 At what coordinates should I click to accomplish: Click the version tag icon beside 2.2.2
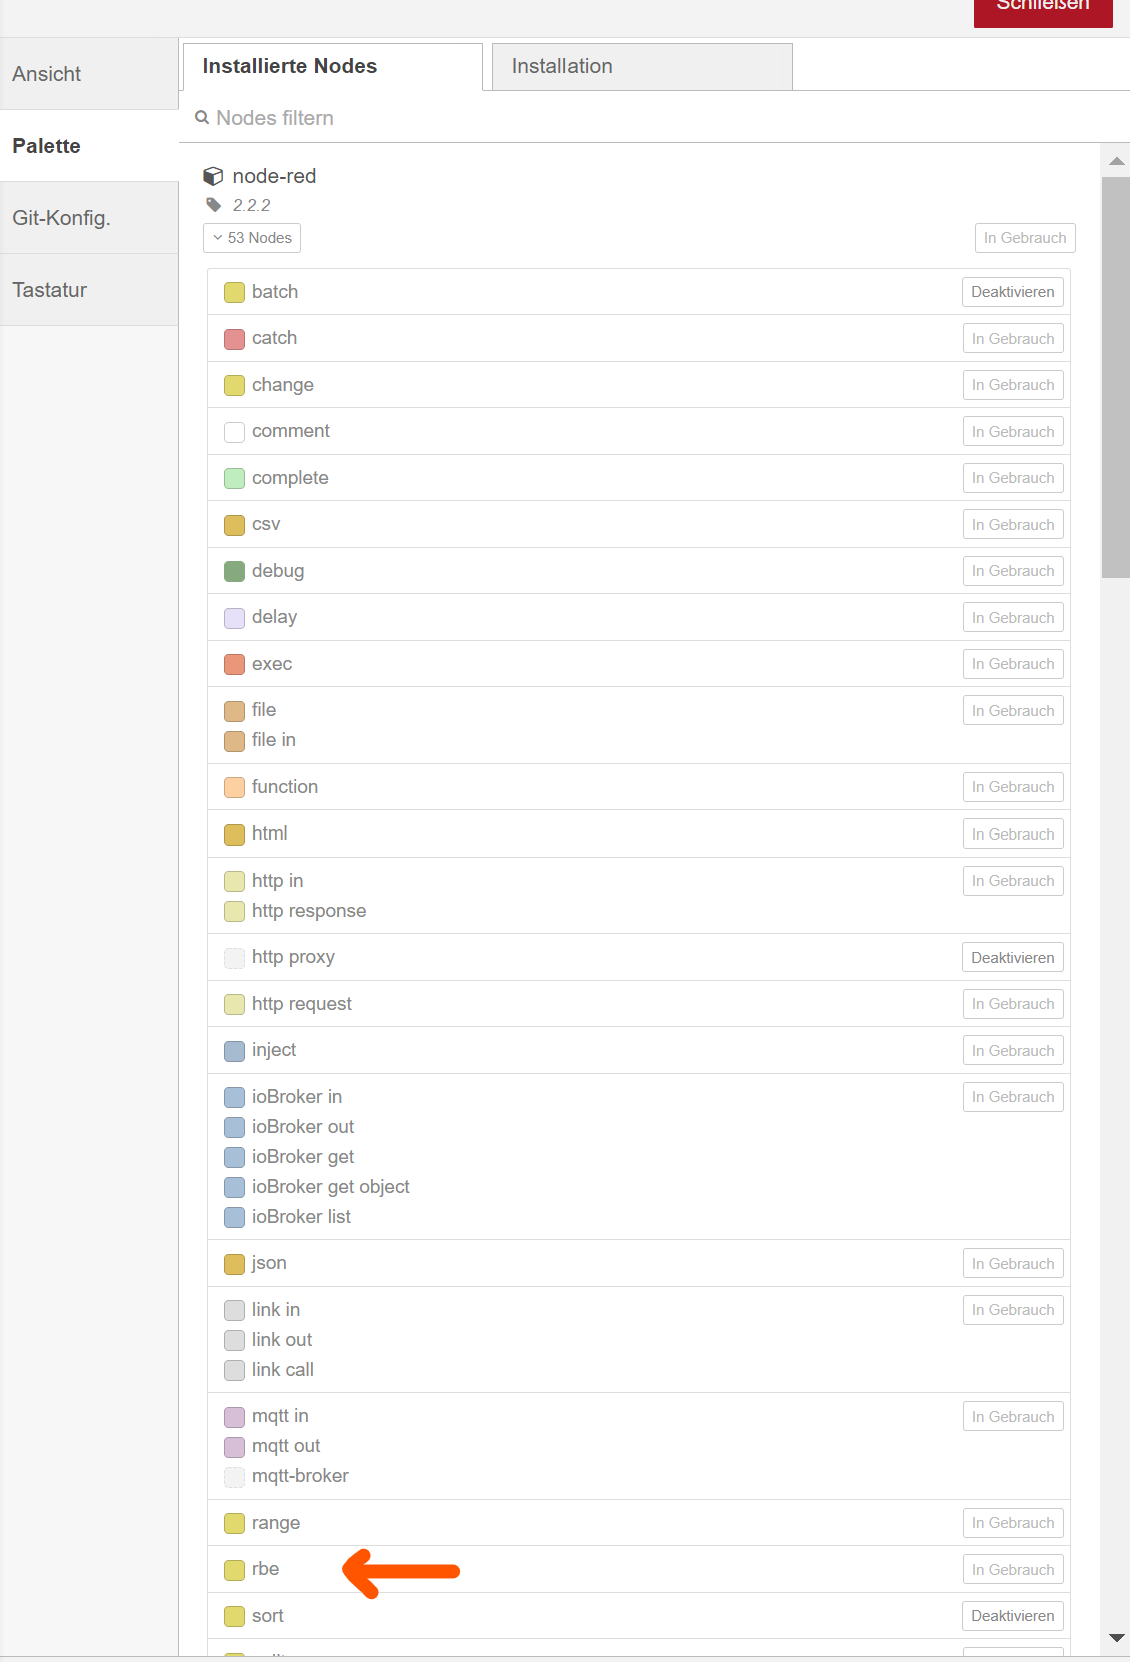point(214,205)
